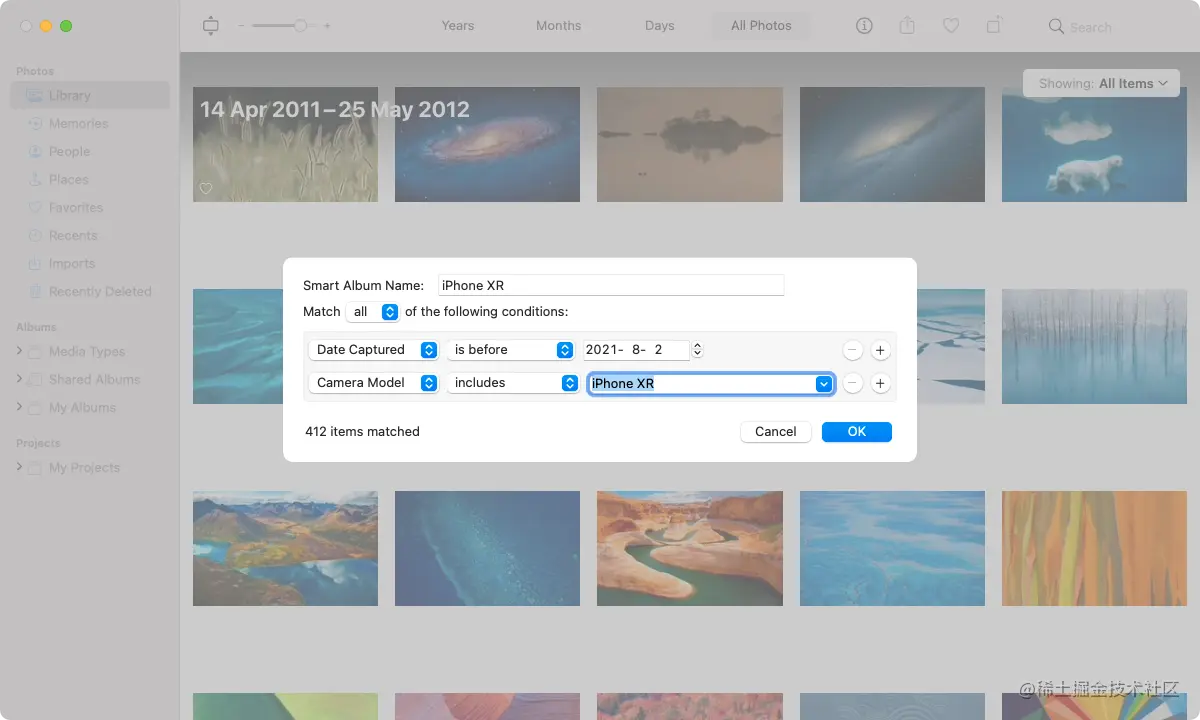
Task: Click the Rotate icon in toolbar
Action: (994, 26)
